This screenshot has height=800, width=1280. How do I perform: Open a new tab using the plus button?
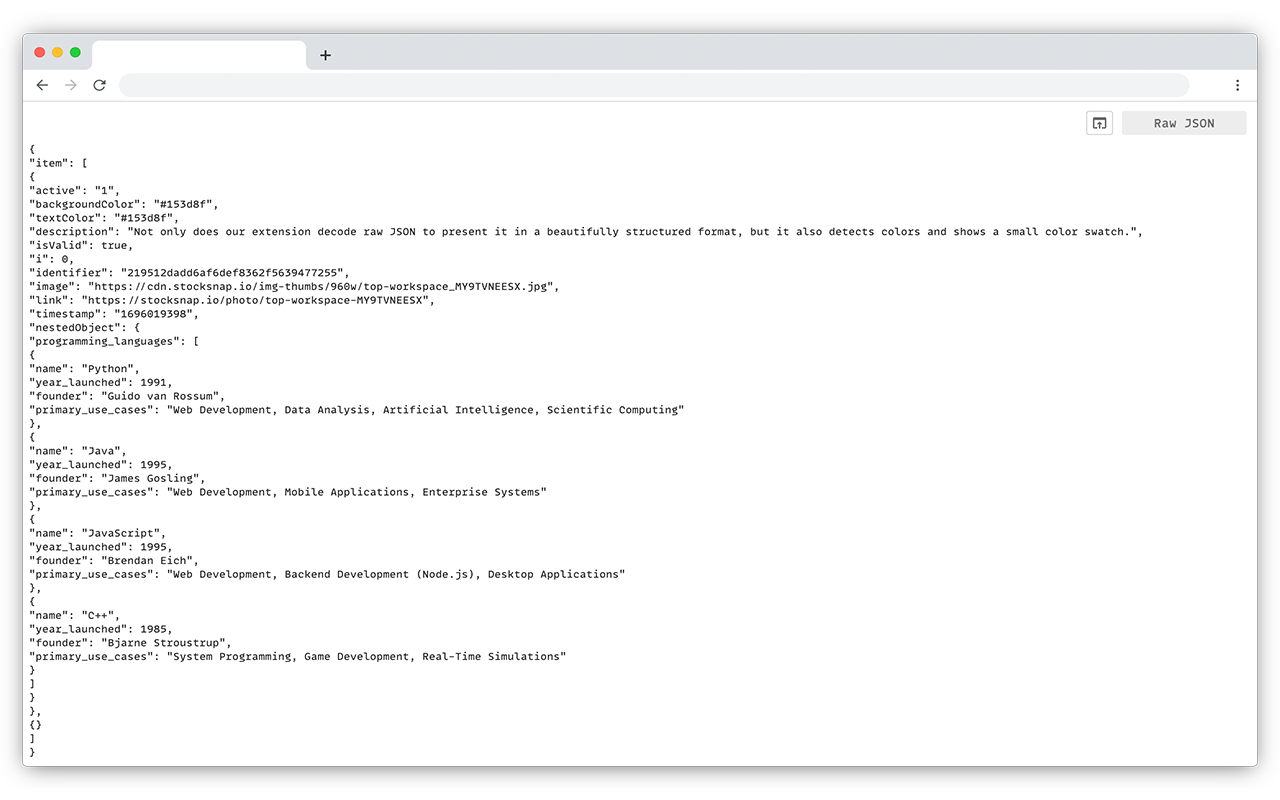(x=325, y=56)
